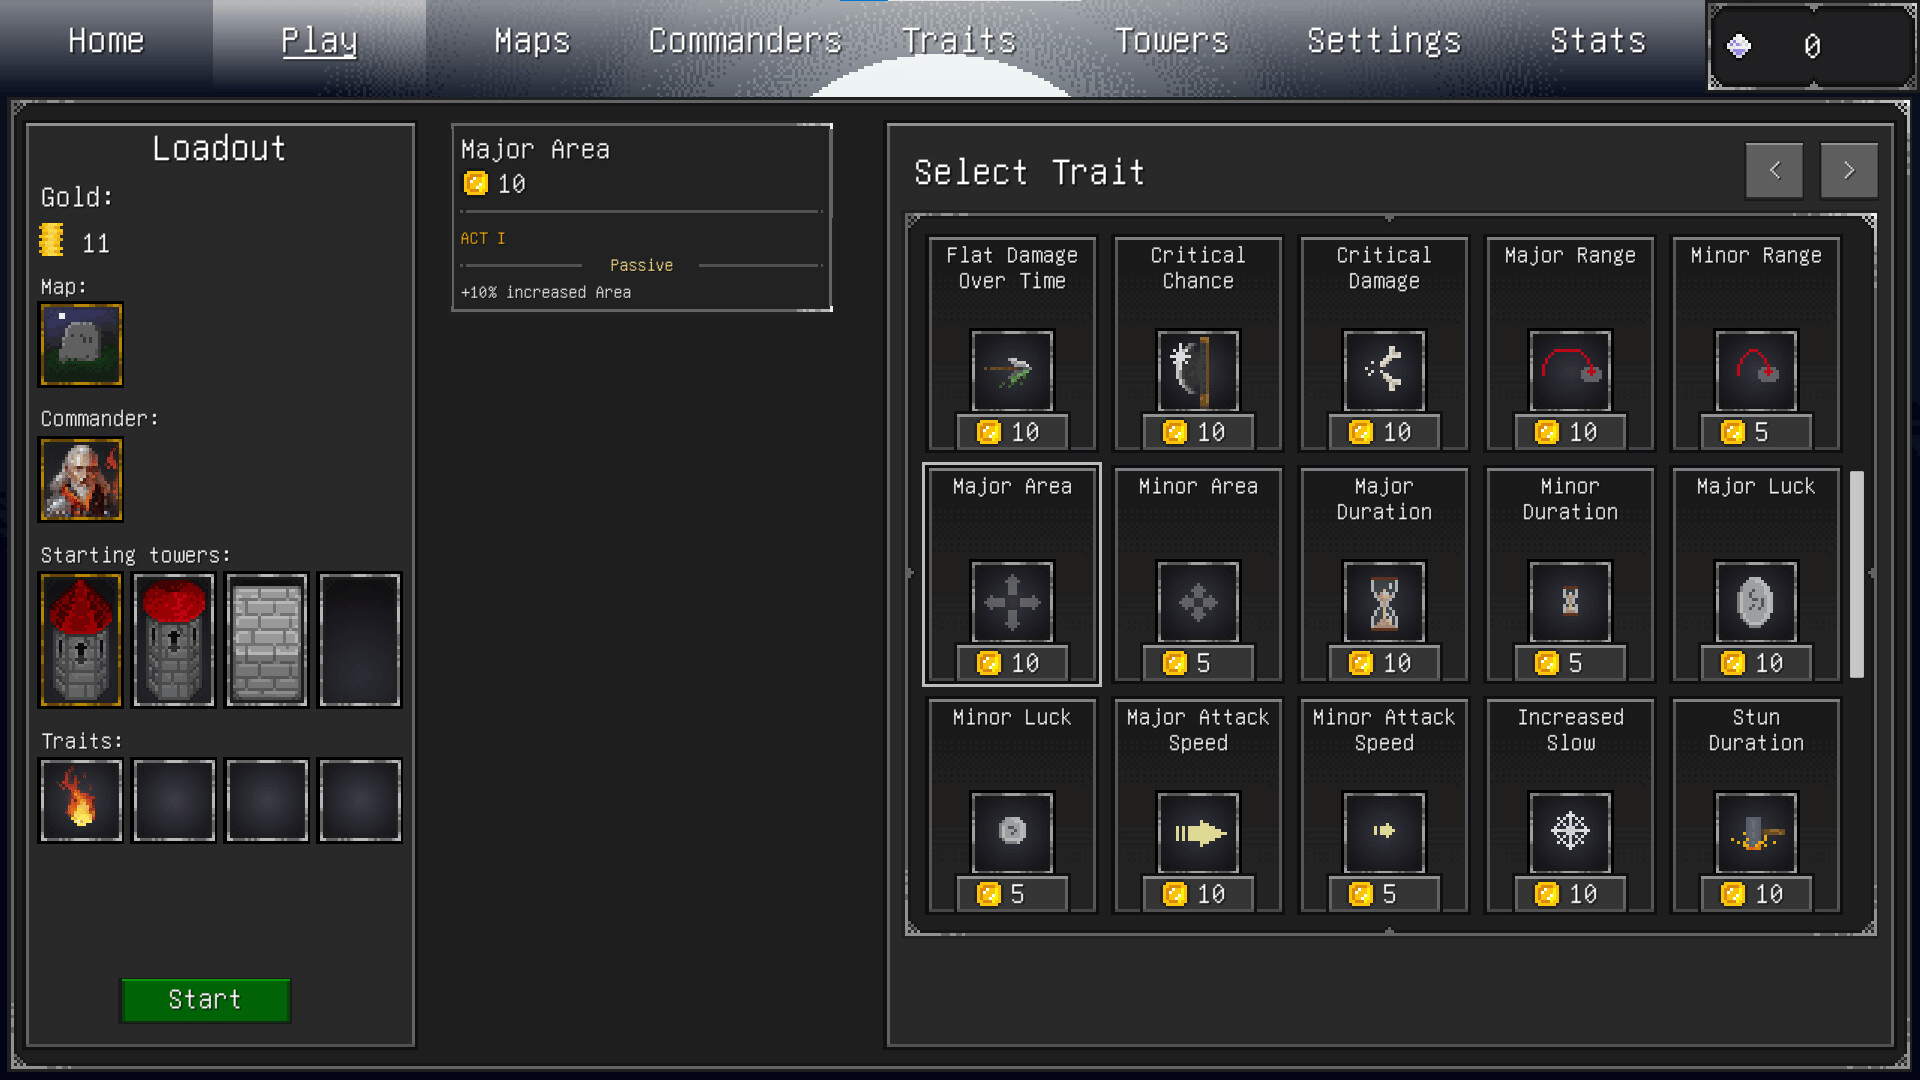Open the Commanders tab
The height and width of the screenshot is (1080, 1920).
point(745,41)
